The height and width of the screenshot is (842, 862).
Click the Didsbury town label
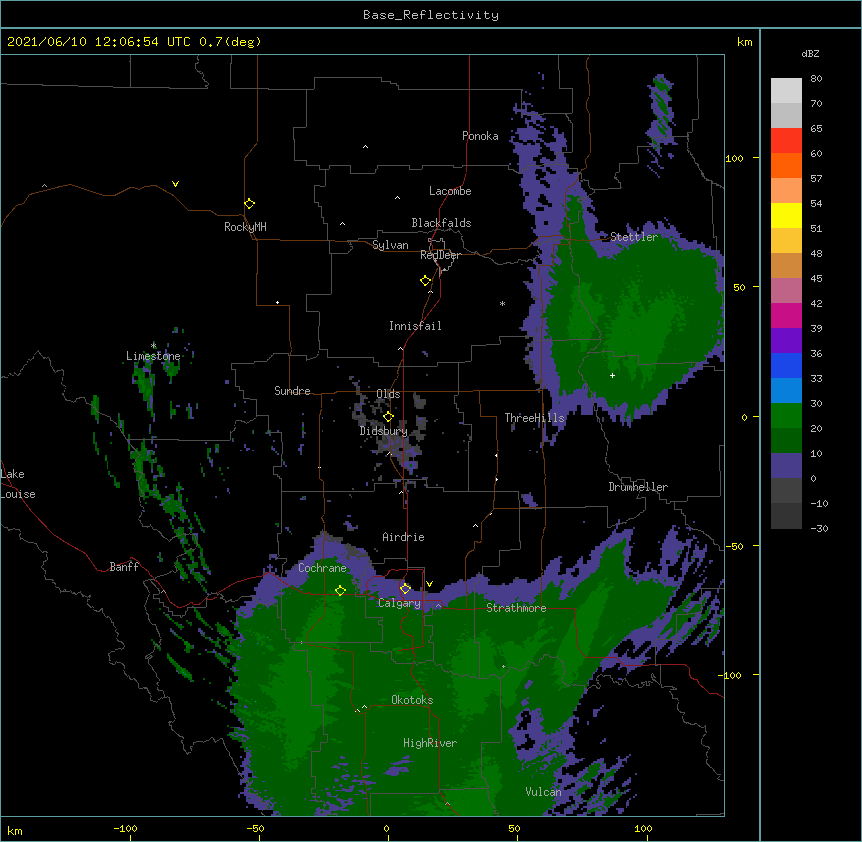coord(384,431)
